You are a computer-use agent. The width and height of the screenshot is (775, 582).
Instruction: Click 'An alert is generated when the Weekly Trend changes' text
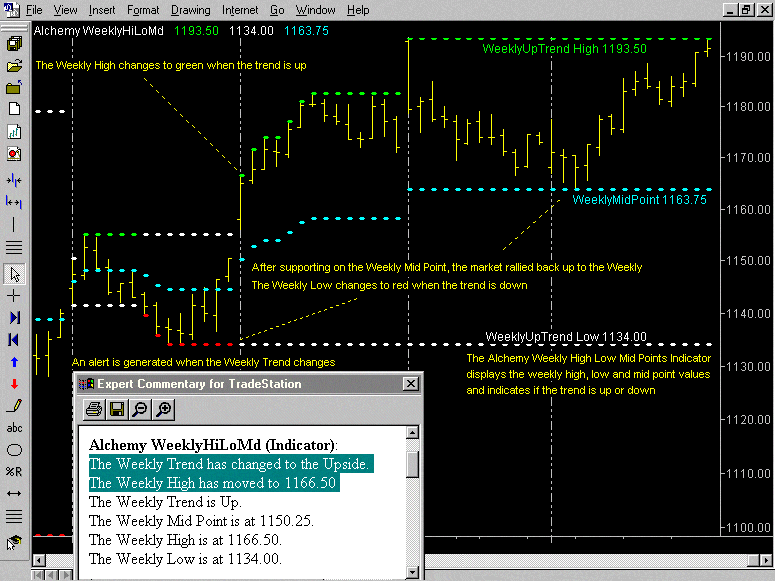click(204, 362)
